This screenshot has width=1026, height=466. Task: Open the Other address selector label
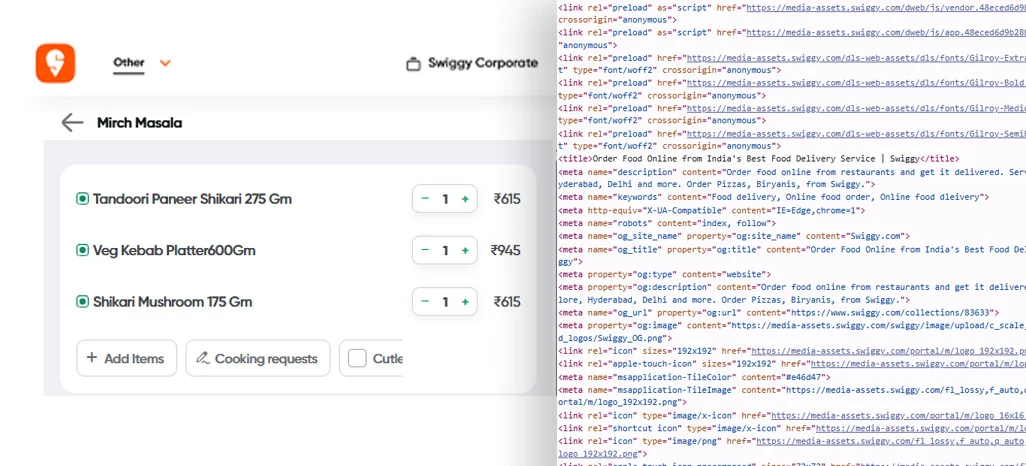128,63
